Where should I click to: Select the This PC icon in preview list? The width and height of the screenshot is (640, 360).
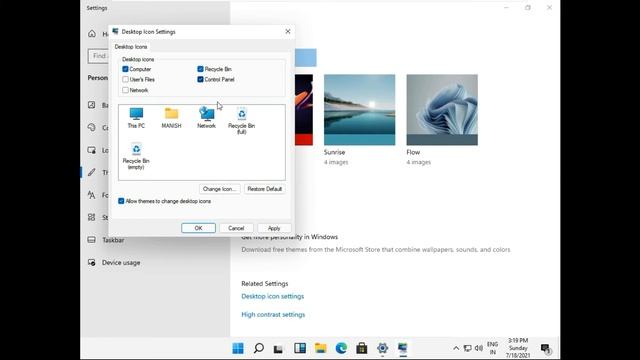(x=136, y=118)
